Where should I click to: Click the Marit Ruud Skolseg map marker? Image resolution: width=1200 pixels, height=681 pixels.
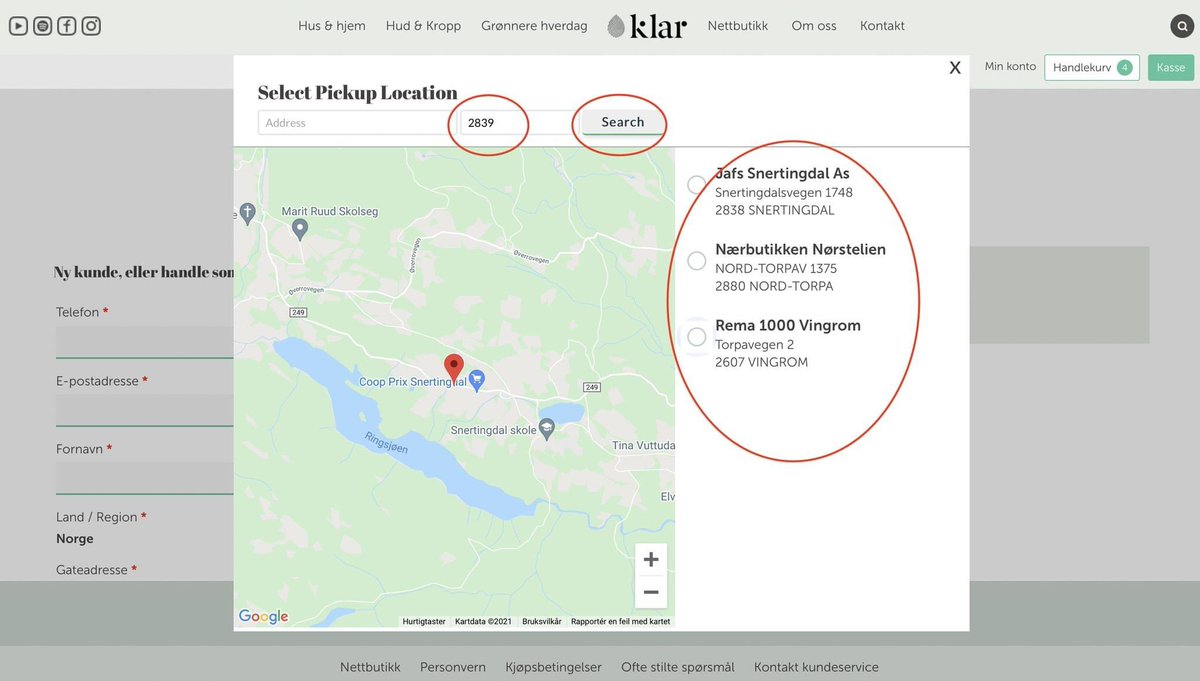[299, 229]
